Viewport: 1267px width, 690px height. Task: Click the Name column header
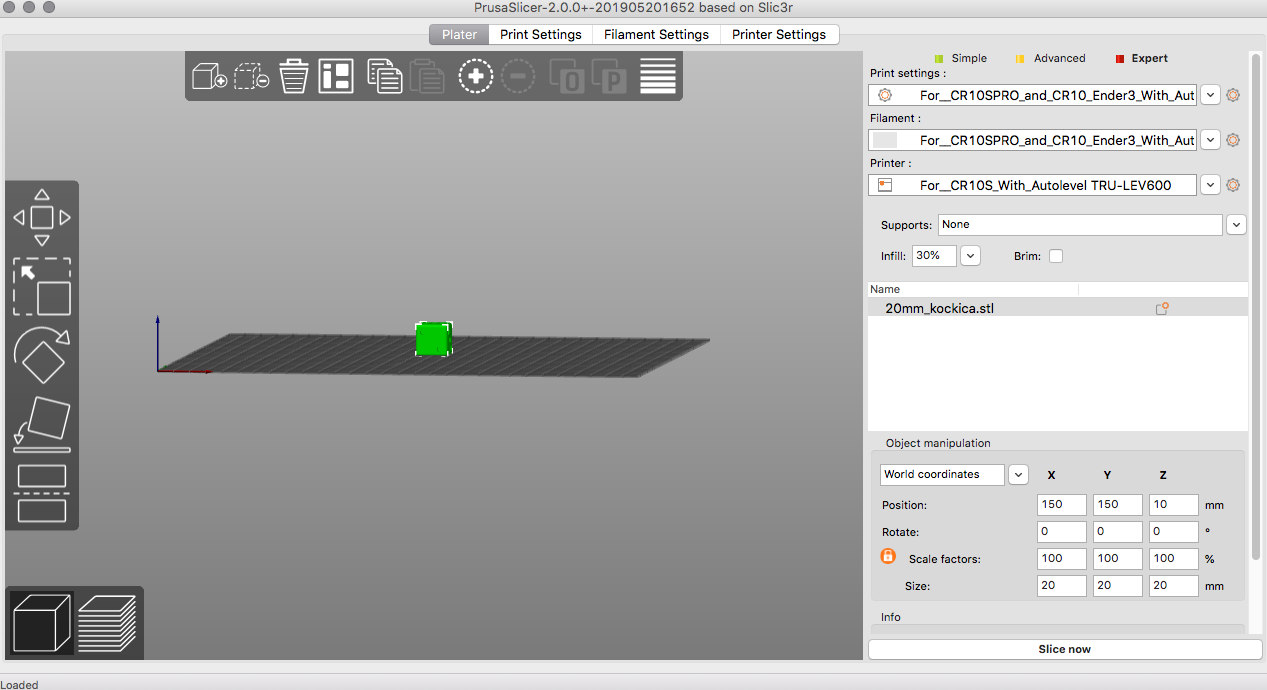(973, 289)
